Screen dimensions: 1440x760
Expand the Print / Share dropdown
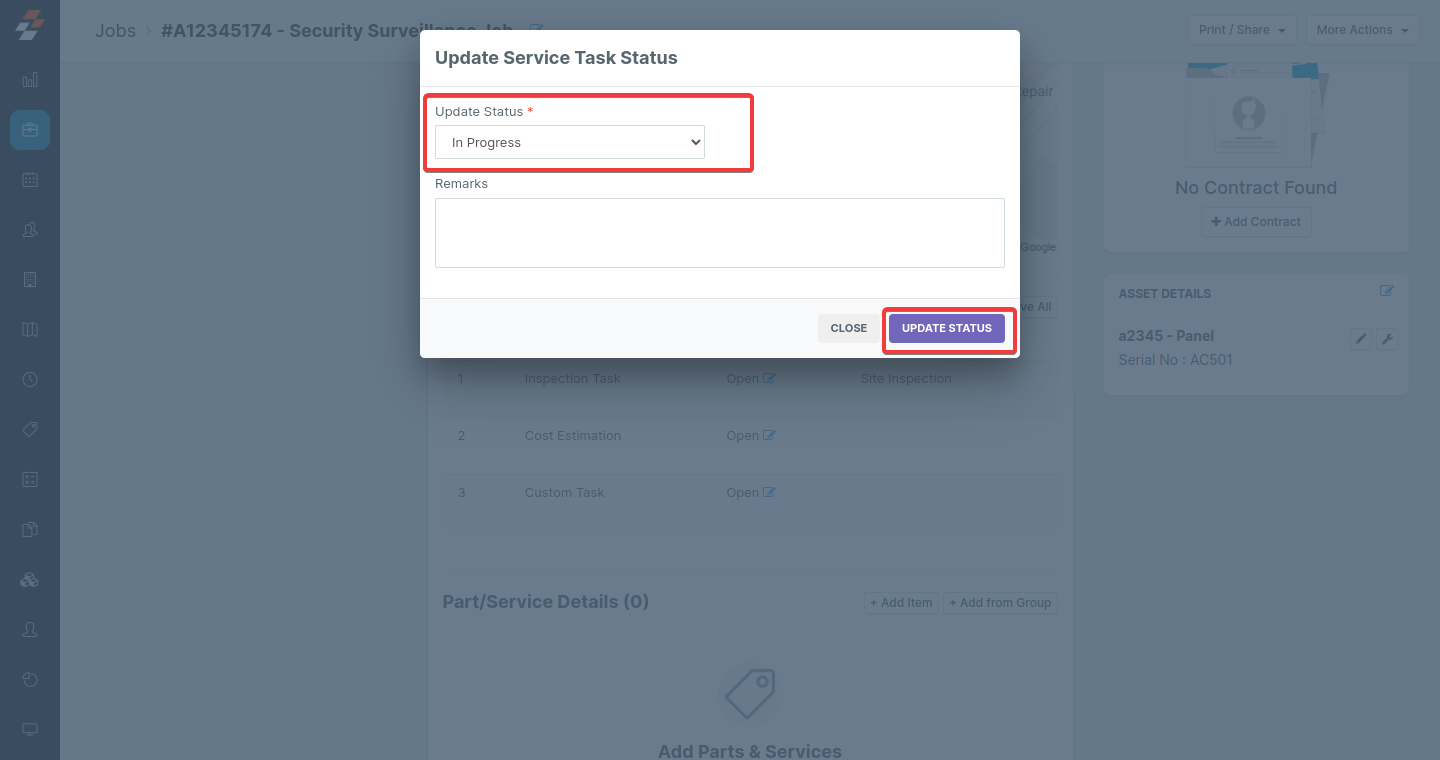pos(1242,30)
